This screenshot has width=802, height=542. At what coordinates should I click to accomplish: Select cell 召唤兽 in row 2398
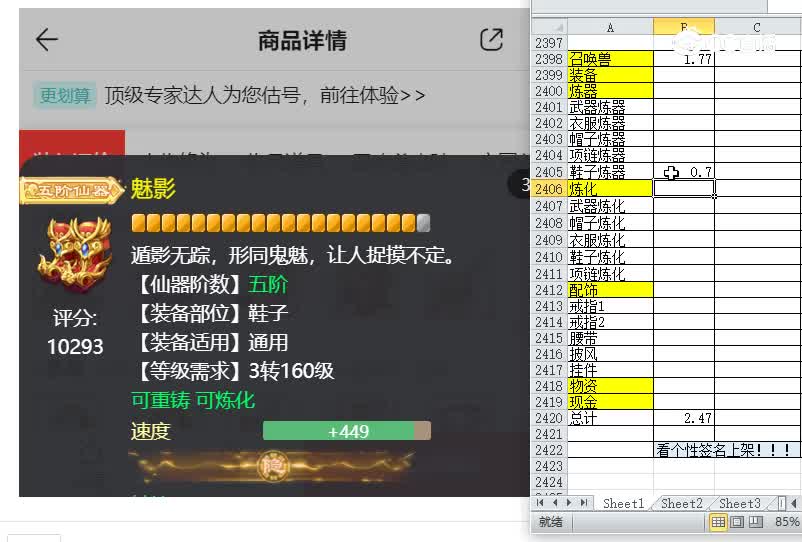tap(610, 59)
